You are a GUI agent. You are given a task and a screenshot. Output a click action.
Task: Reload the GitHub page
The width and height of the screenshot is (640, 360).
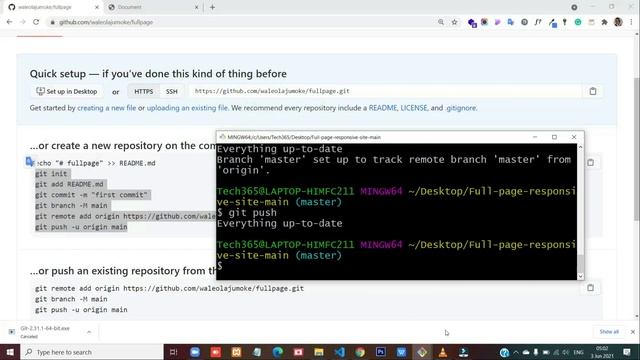36,22
